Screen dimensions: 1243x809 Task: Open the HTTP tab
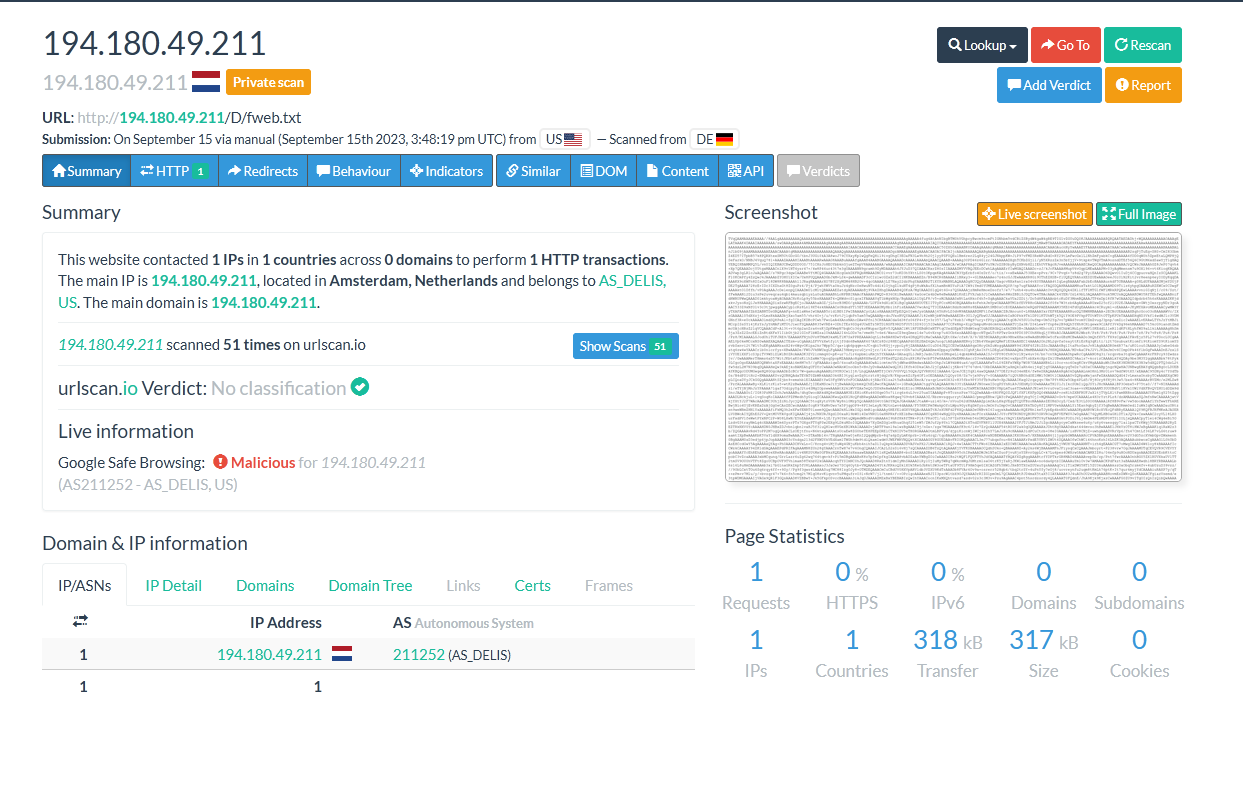pos(174,171)
